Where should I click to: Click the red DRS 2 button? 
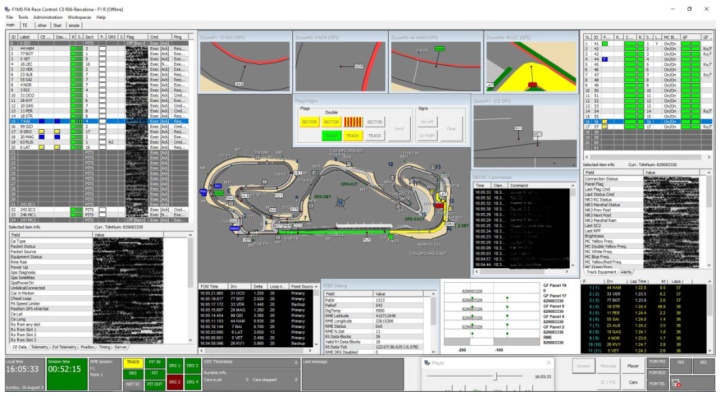pos(174,382)
